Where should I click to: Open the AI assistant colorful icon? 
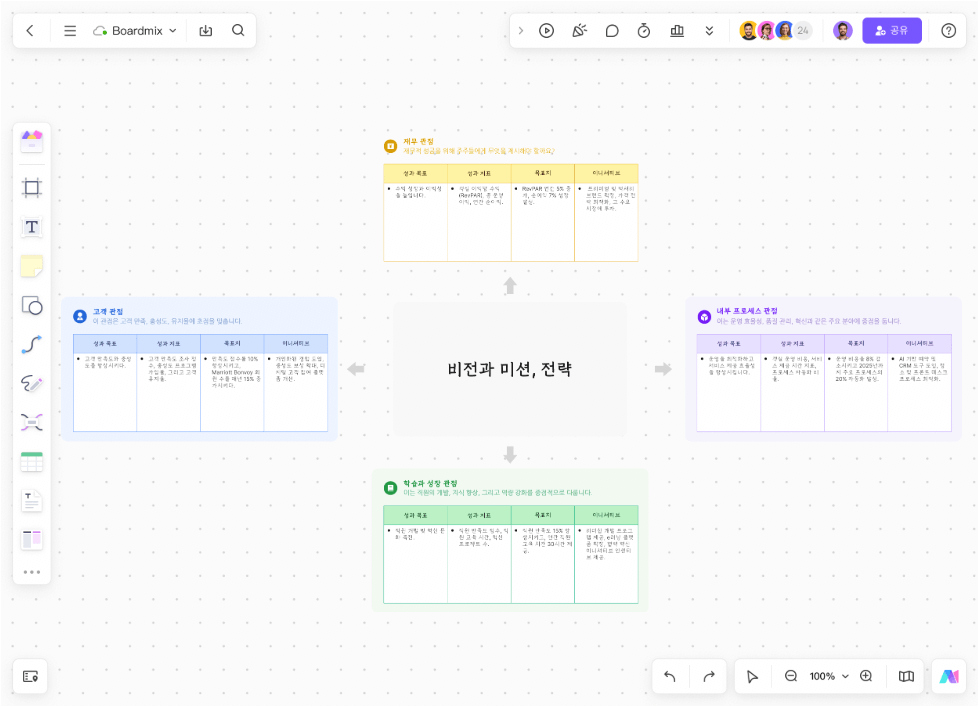click(949, 676)
